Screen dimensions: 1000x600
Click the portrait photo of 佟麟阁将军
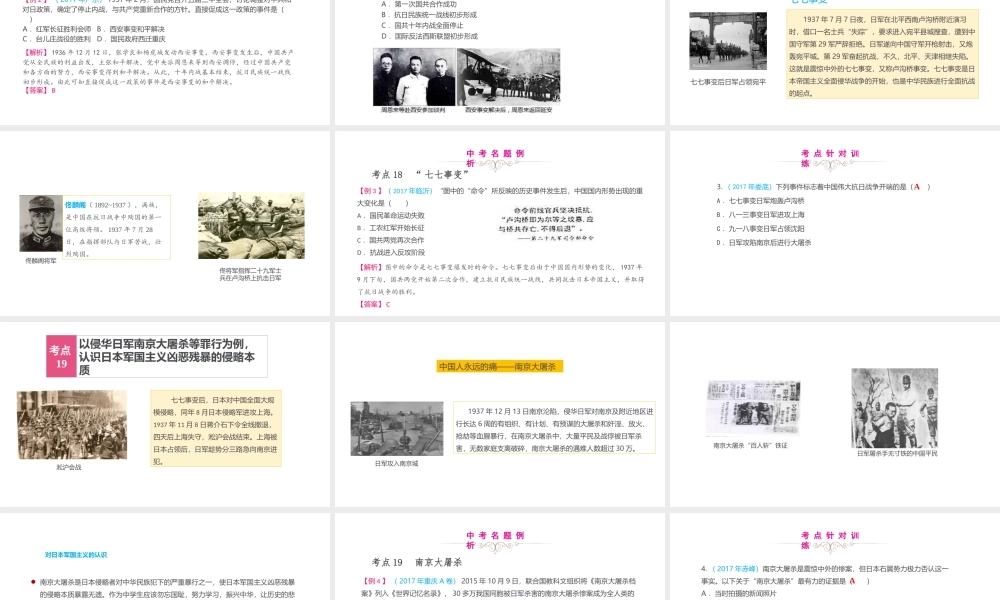point(41,223)
